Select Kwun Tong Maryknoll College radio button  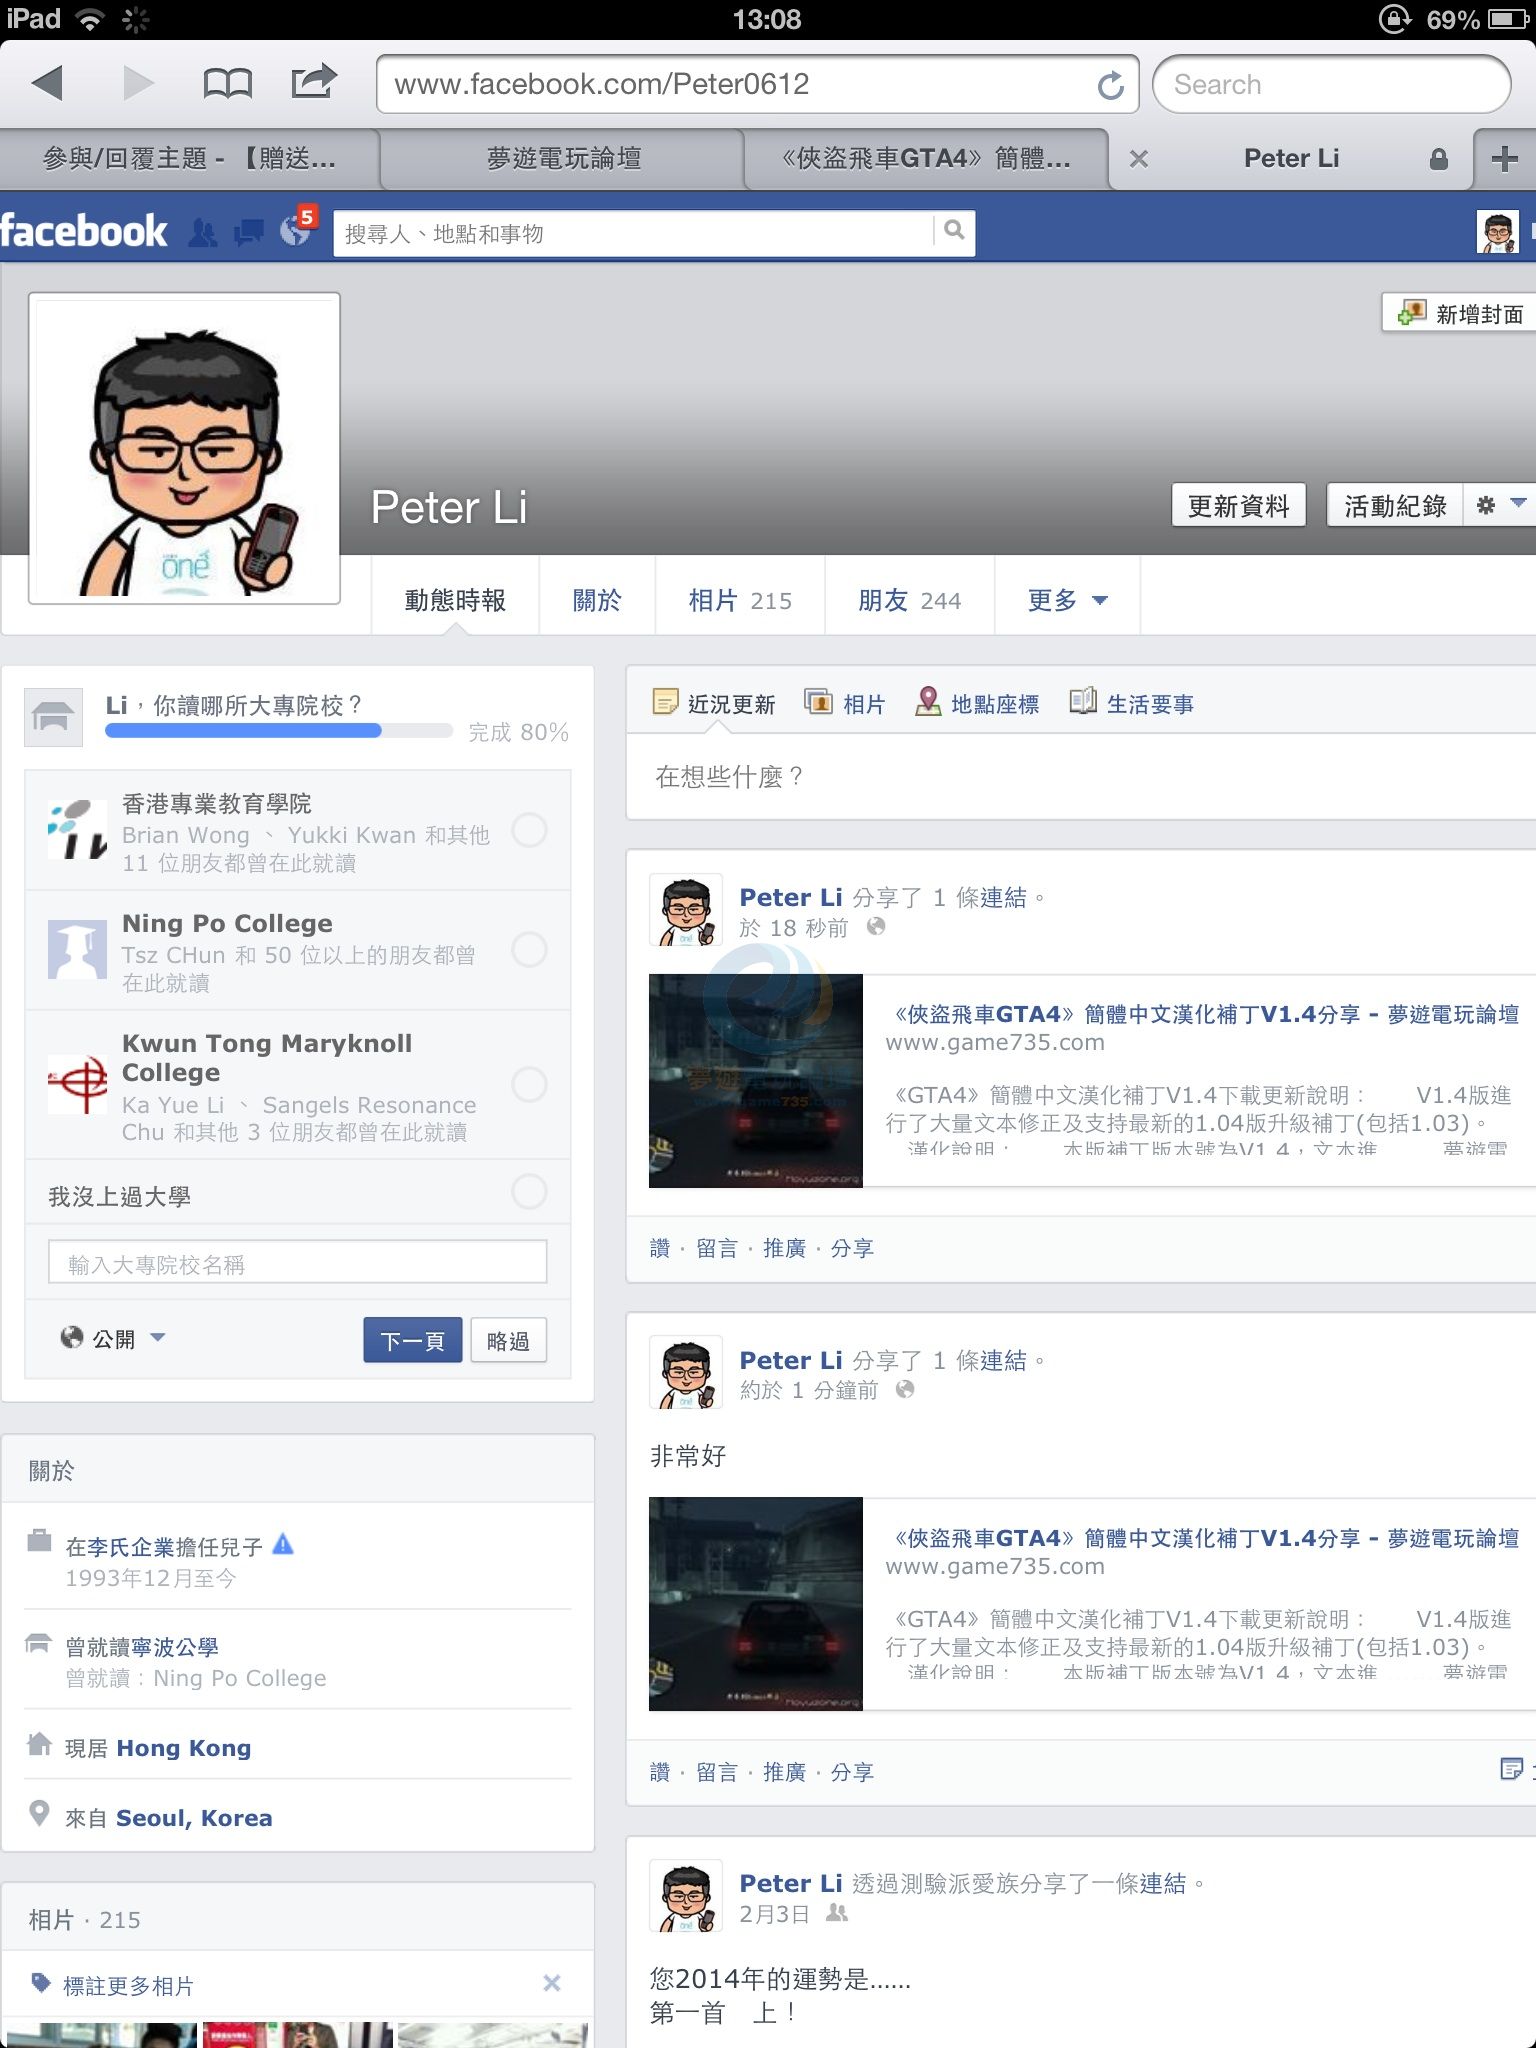point(529,1084)
